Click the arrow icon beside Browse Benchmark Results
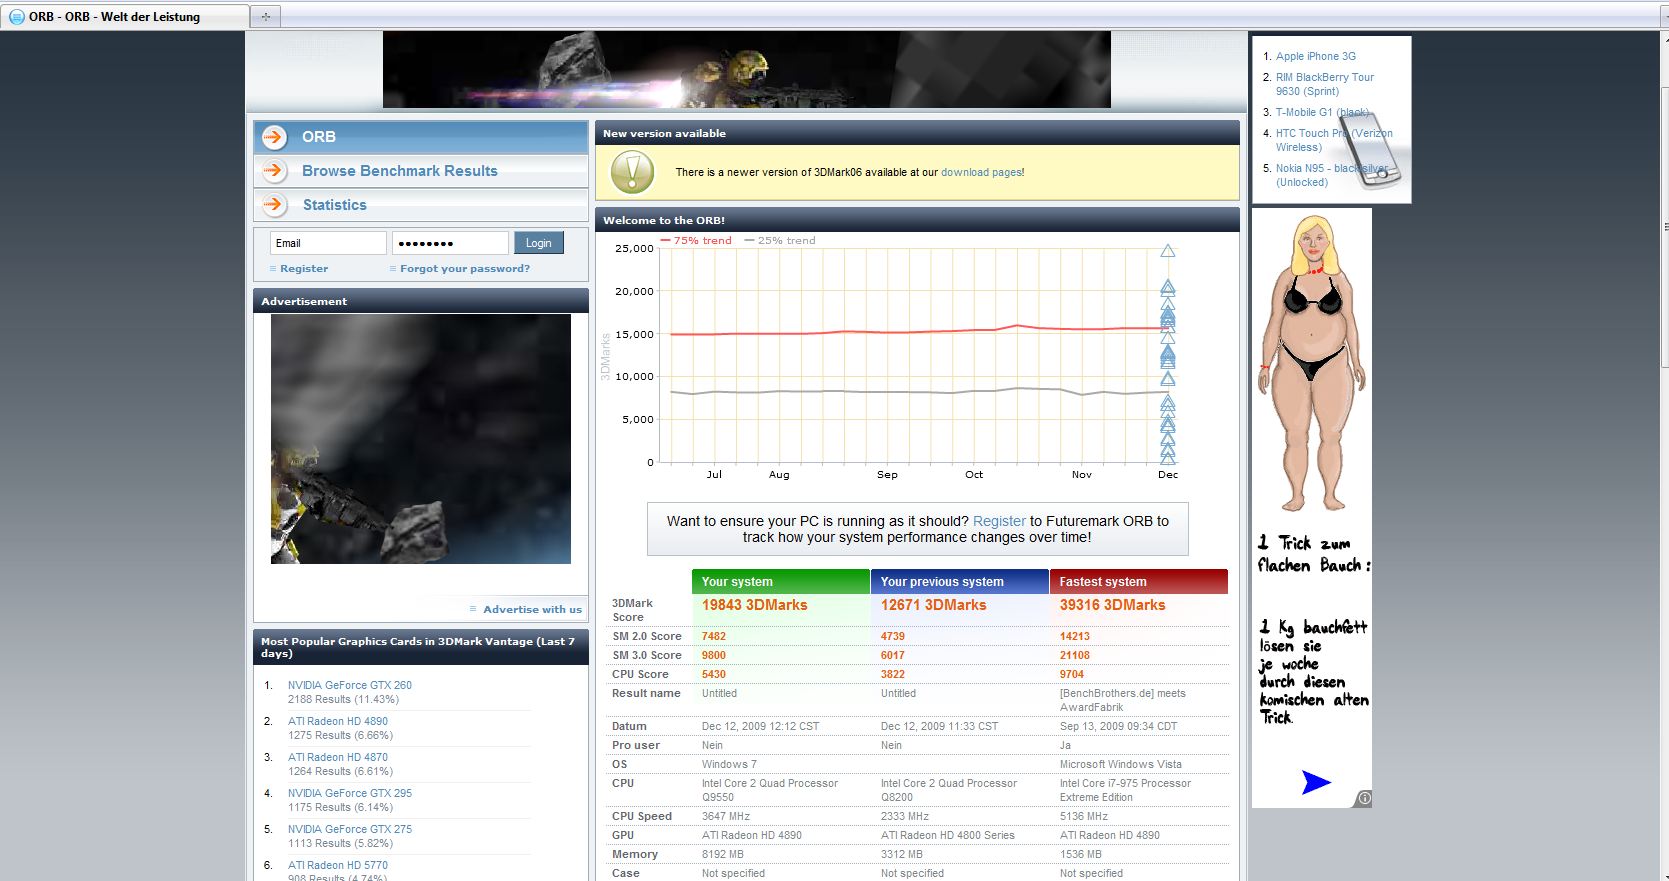 point(275,171)
